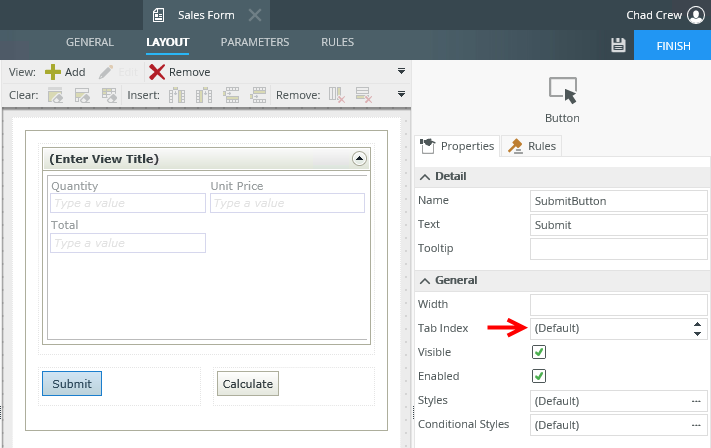
Task: Collapse the General properties section
Action: coord(425,280)
